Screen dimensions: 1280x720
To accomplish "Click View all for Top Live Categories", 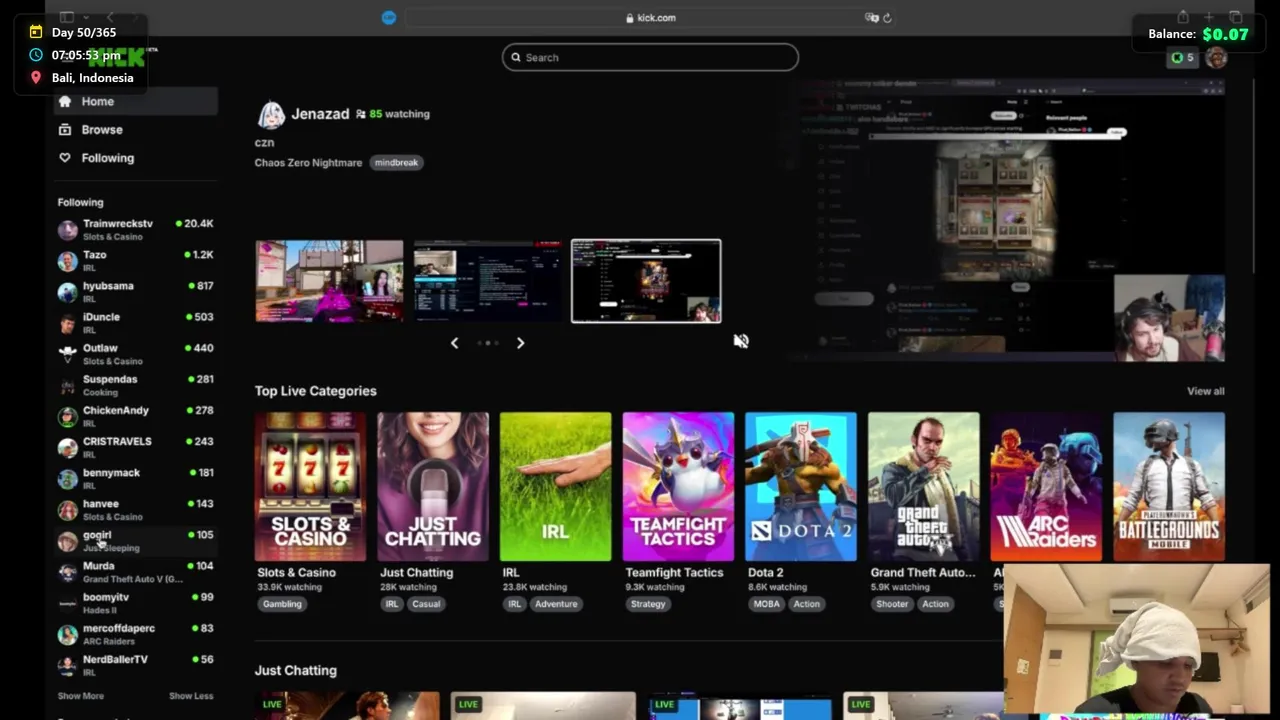I will [1205, 391].
